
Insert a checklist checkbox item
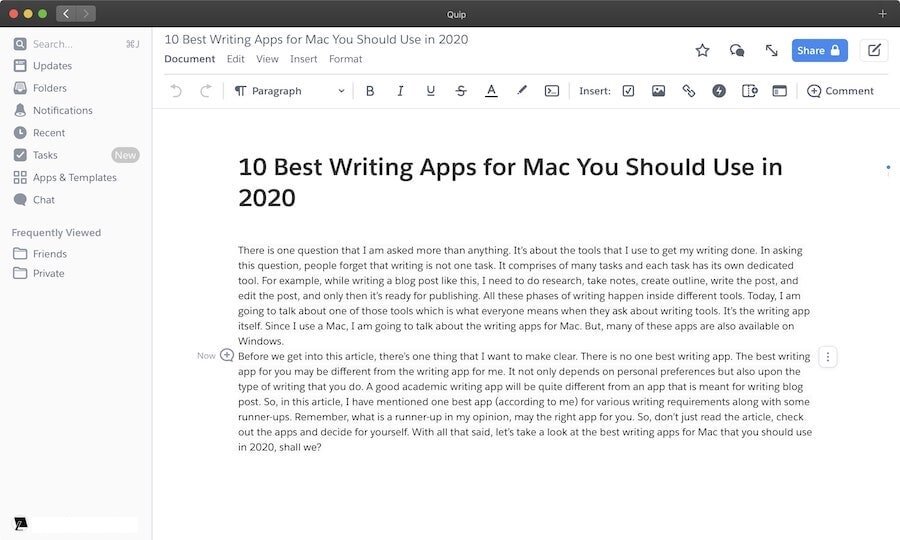pyautogui.click(x=628, y=91)
